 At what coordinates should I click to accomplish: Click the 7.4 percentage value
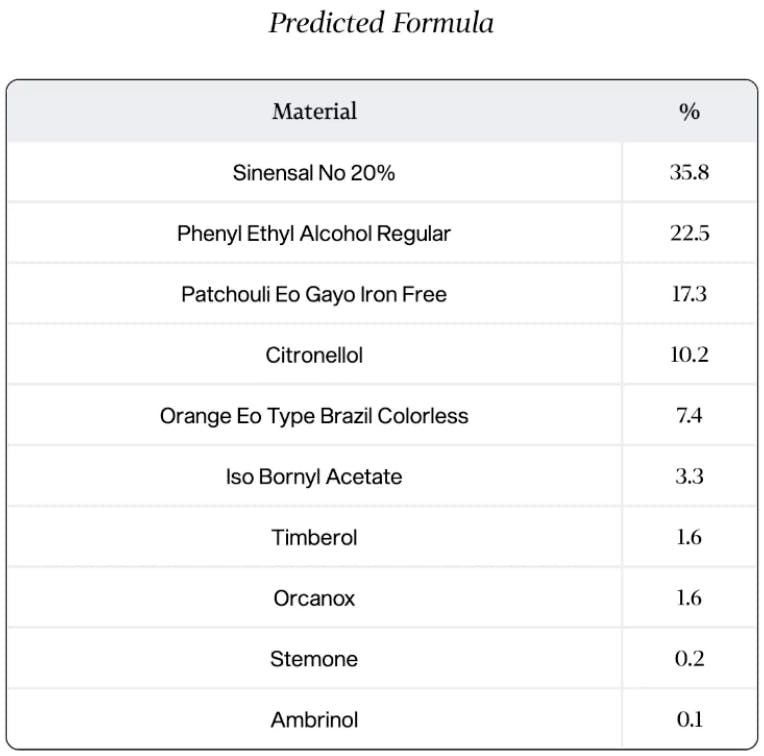tap(689, 415)
